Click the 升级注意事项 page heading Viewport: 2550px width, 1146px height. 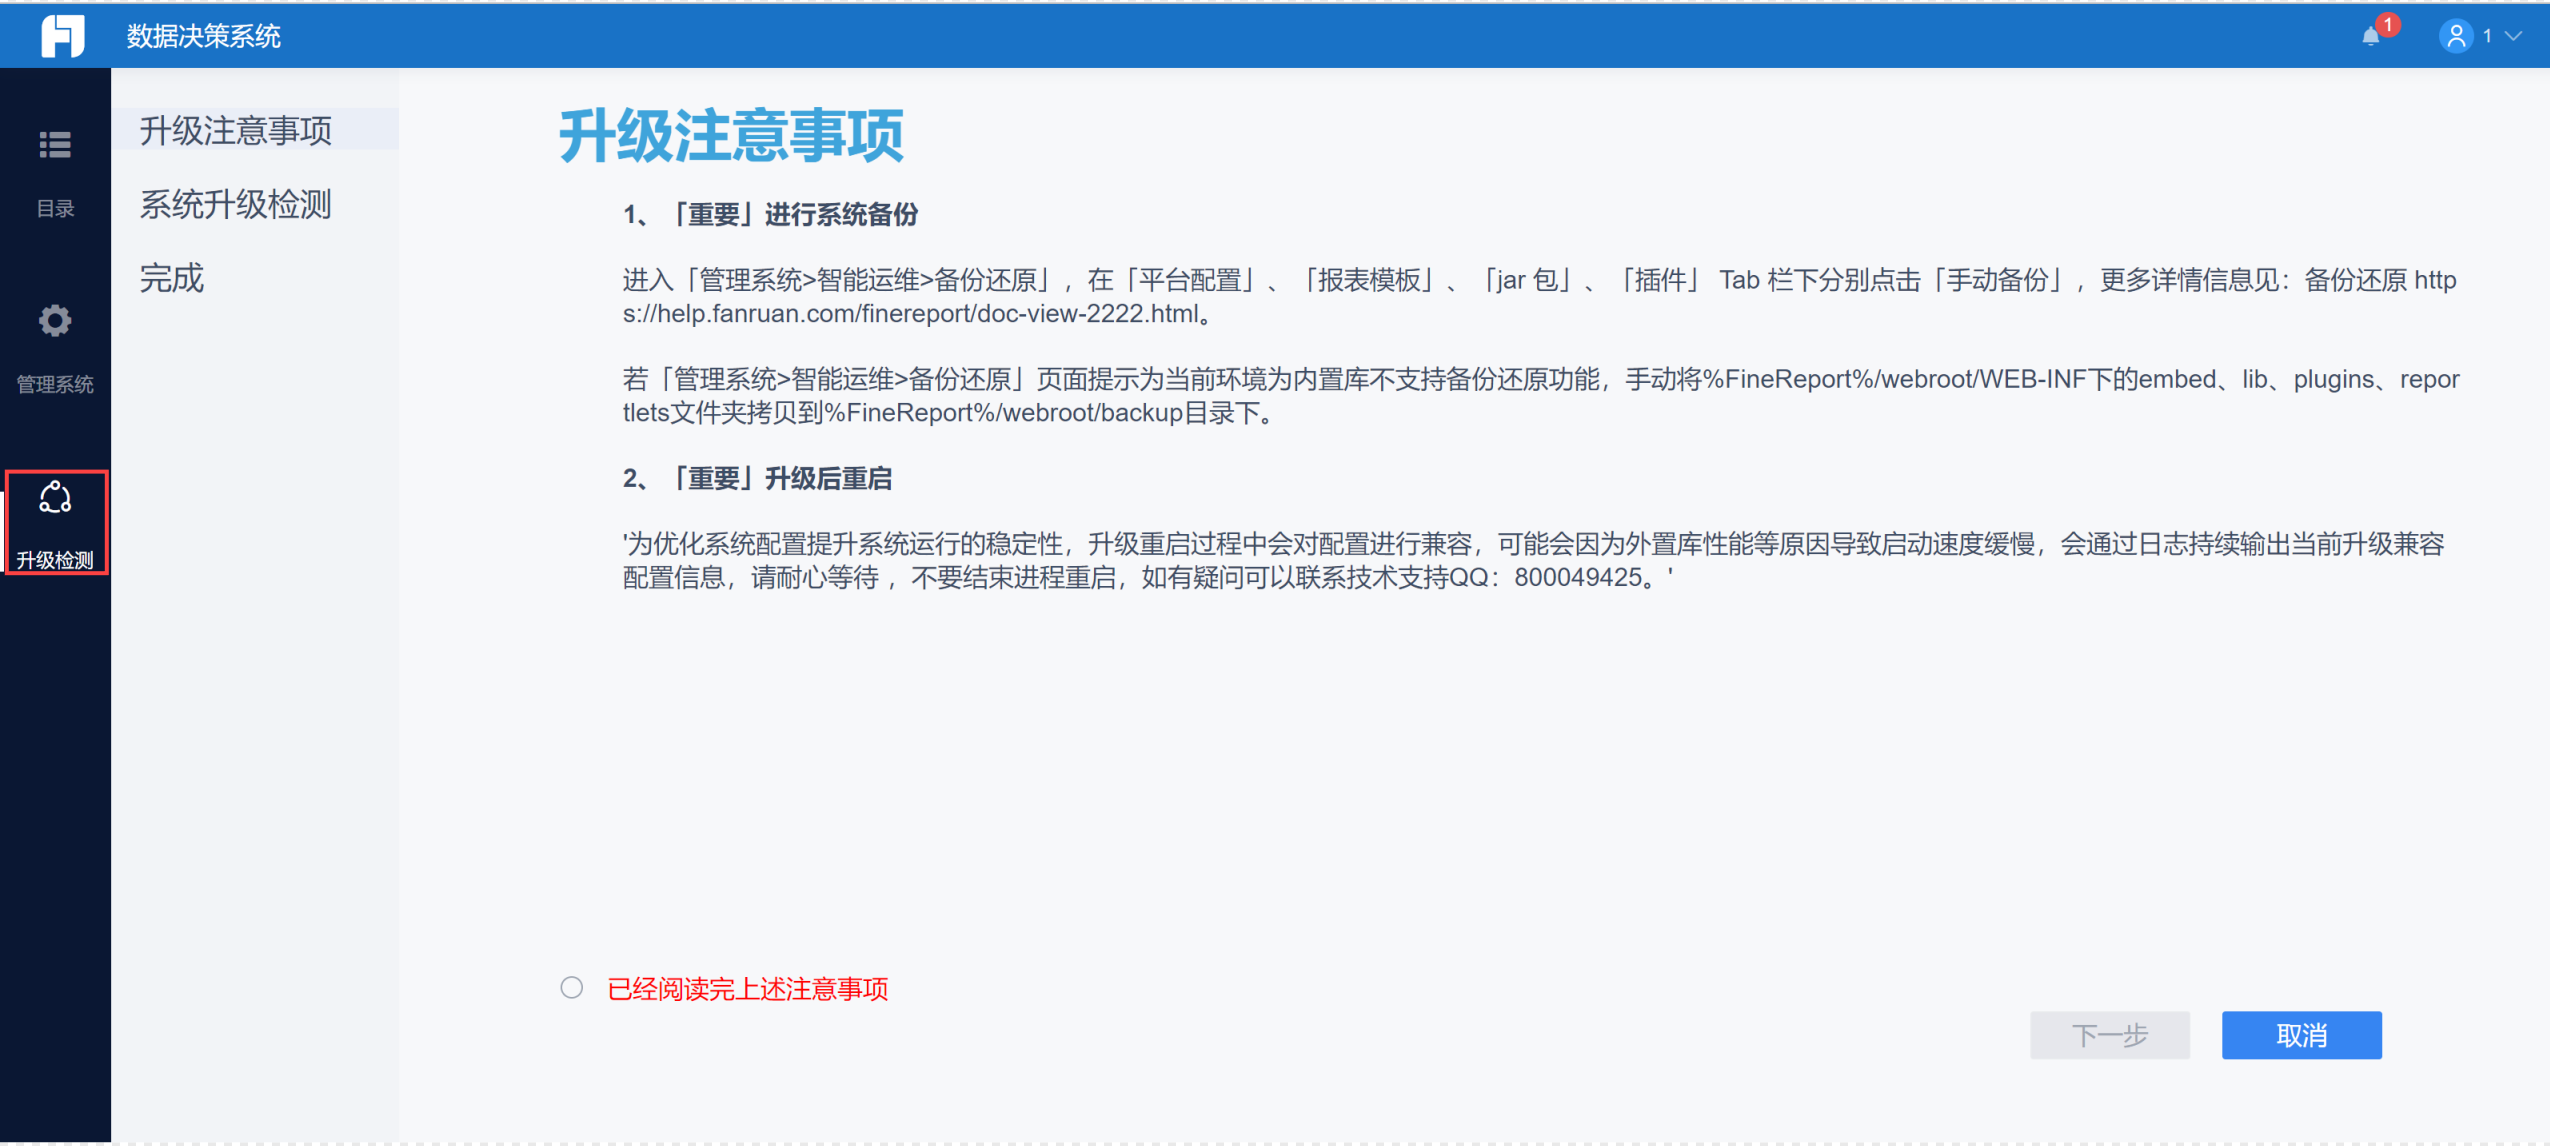point(731,136)
